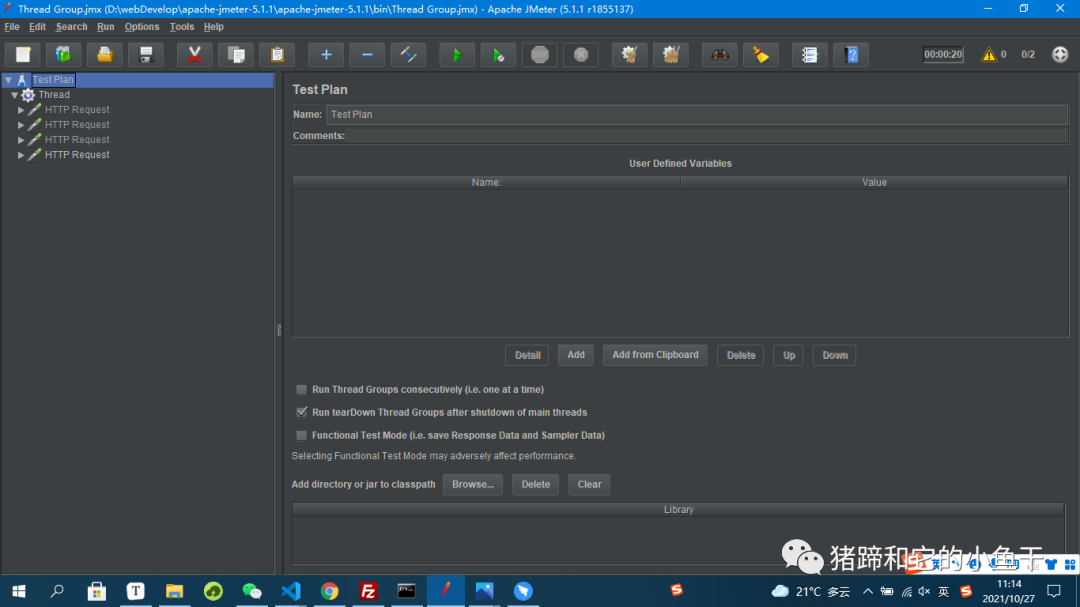The width and height of the screenshot is (1080, 607).
Task: Expand the first HTTP Request node
Action: pos(21,110)
